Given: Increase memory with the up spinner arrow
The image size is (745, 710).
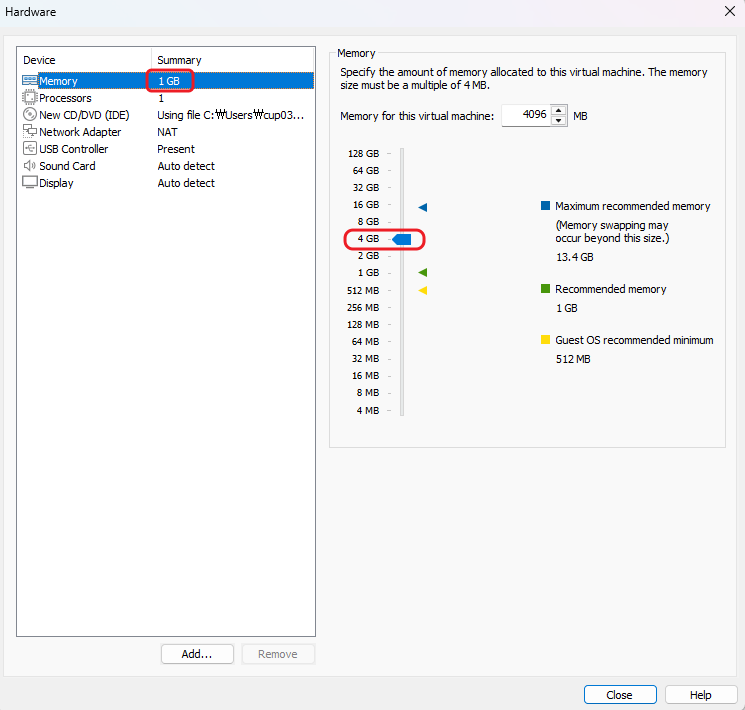Looking at the screenshot, I should [559, 110].
